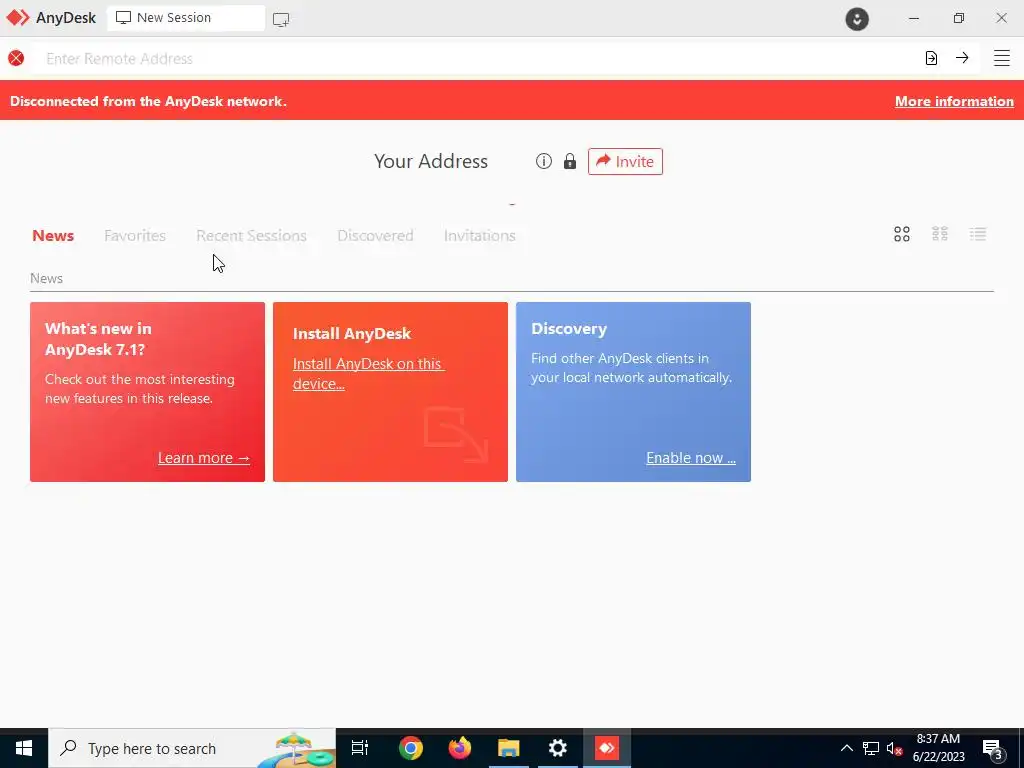Open the Invitations tab

click(x=479, y=236)
